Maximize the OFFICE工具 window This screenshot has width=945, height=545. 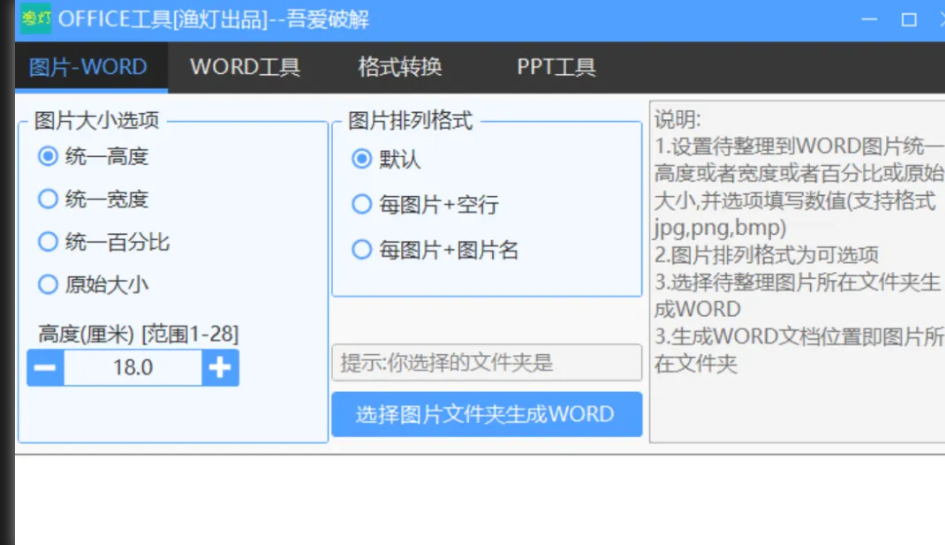click(909, 19)
